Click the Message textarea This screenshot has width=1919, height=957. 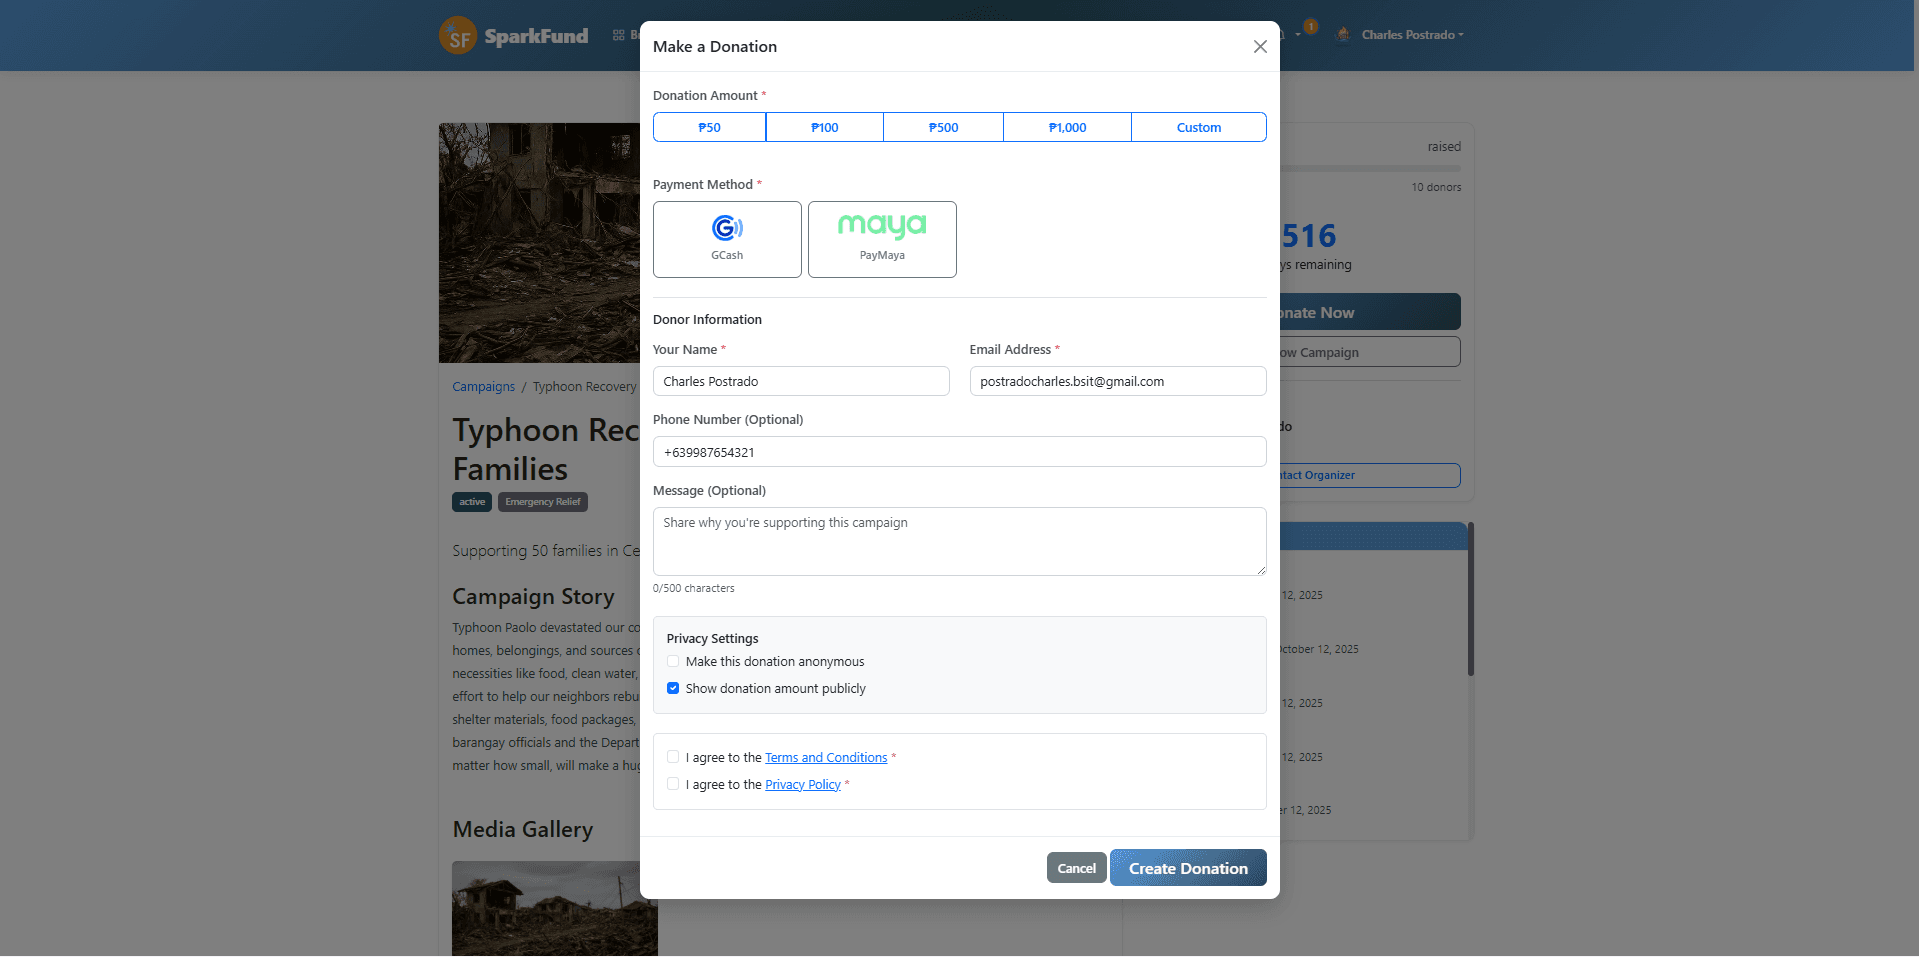(960, 541)
